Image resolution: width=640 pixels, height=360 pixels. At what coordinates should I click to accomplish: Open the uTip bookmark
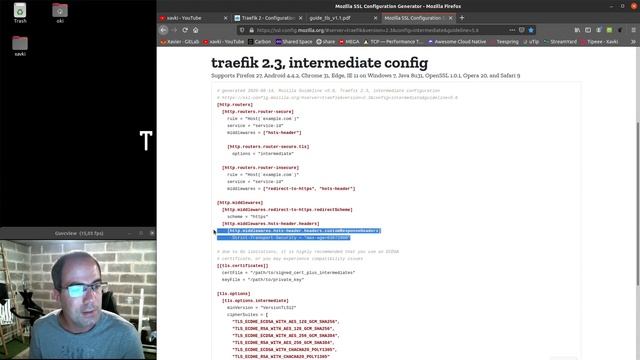(x=531, y=42)
